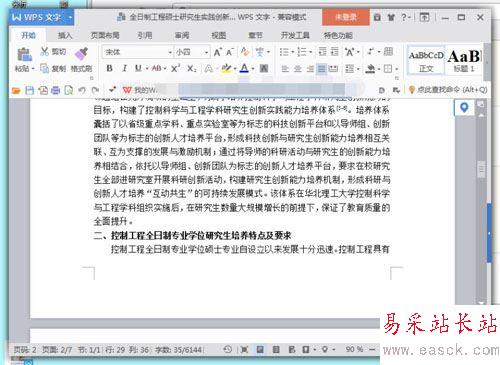500x365 pixels.
Task: Open the font size 小四 dropdown
Action: pos(206,53)
